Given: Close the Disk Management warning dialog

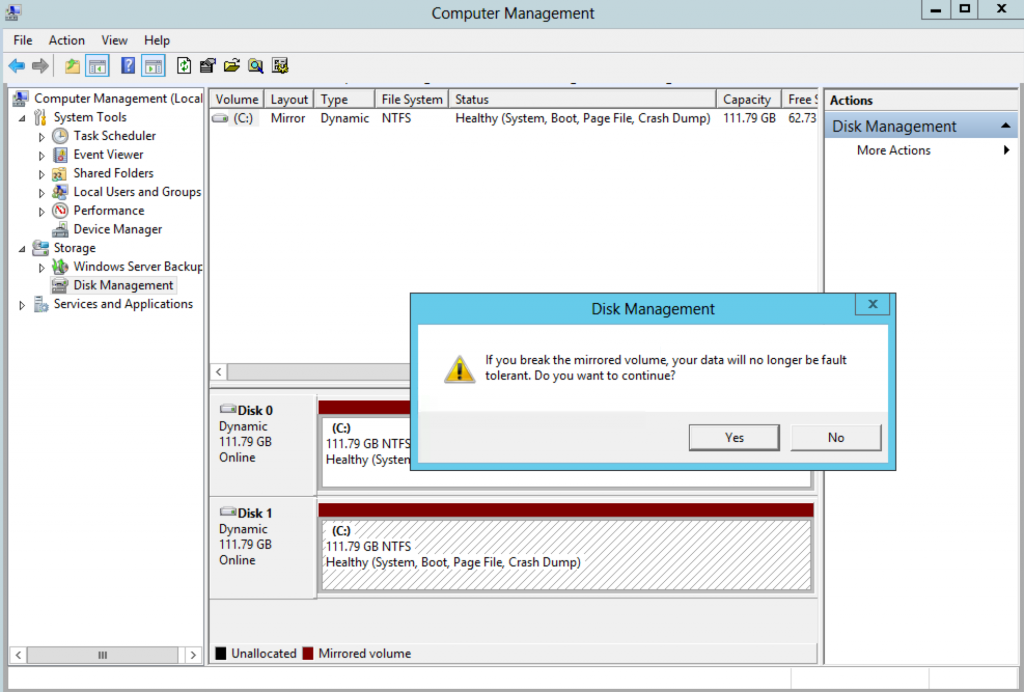Looking at the screenshot, I should coord(872,304).
